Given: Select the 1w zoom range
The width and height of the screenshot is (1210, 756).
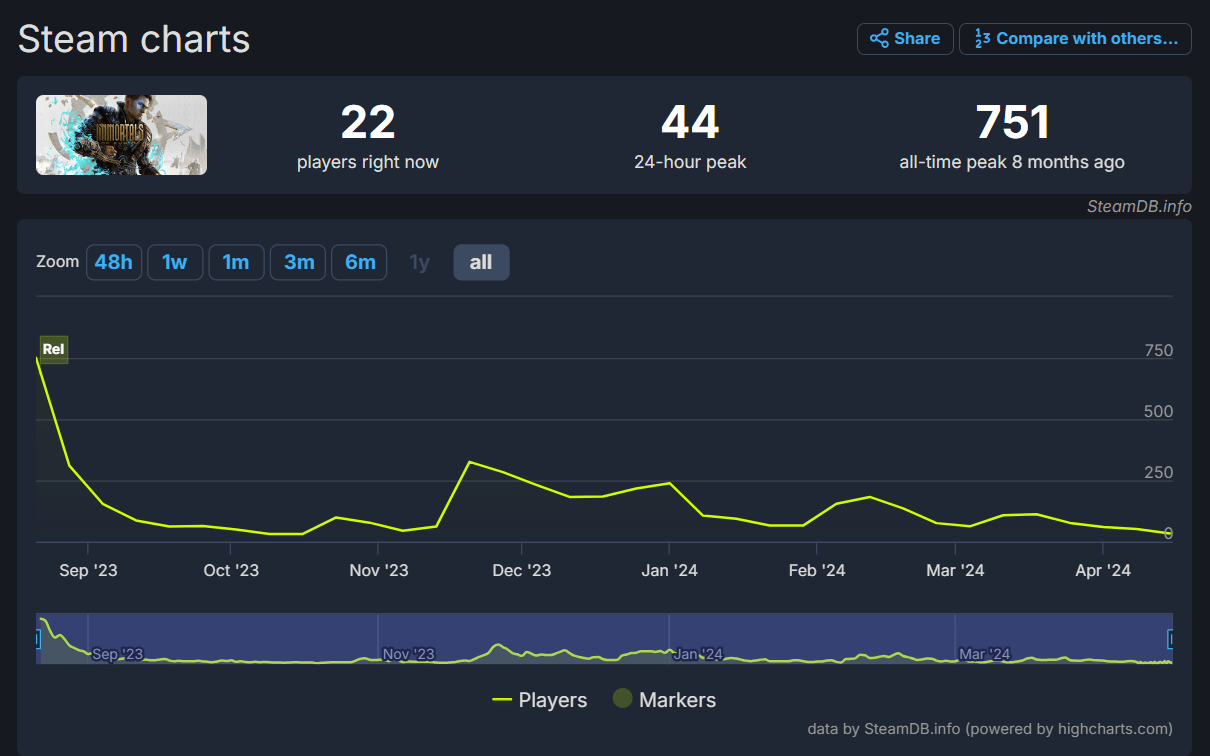Looking at the screenshot, I should pyautogui.click(x=175, y=262).
